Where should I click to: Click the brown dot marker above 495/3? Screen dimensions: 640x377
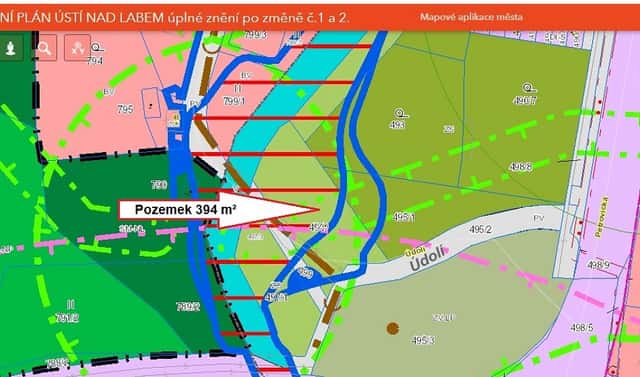pos(393,328)
